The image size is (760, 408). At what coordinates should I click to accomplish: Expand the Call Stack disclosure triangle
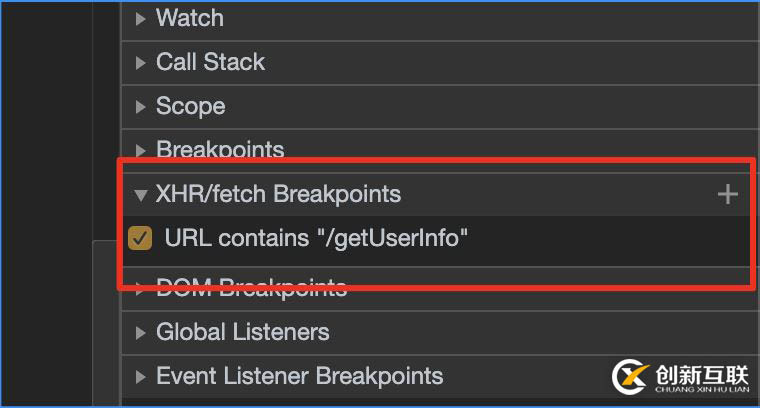click(140, 62)
